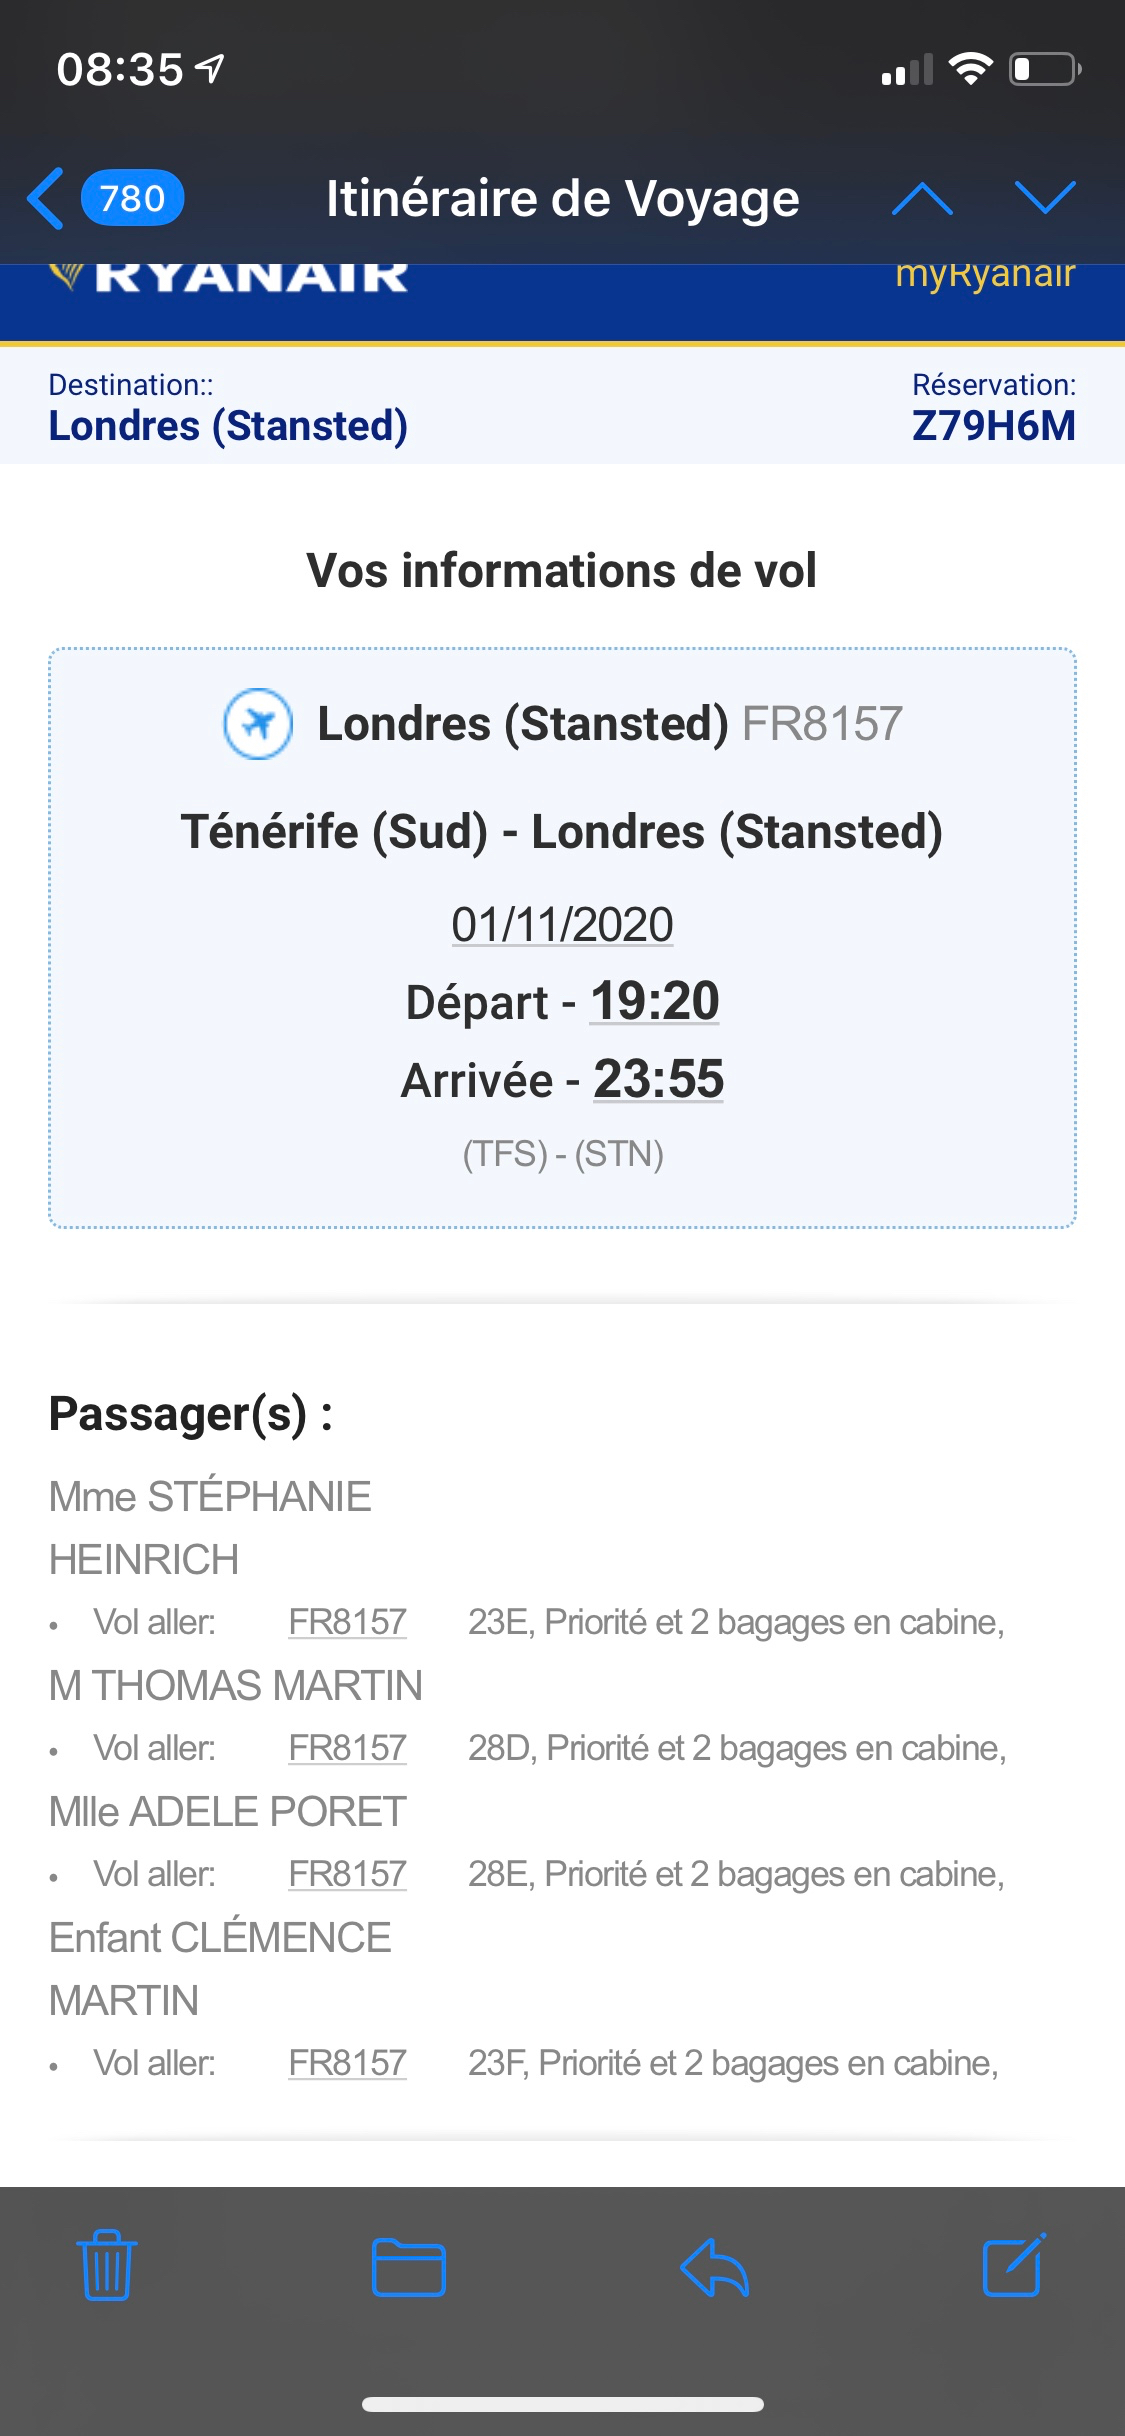Compose new message with pencil icon

(1014, 2265)
